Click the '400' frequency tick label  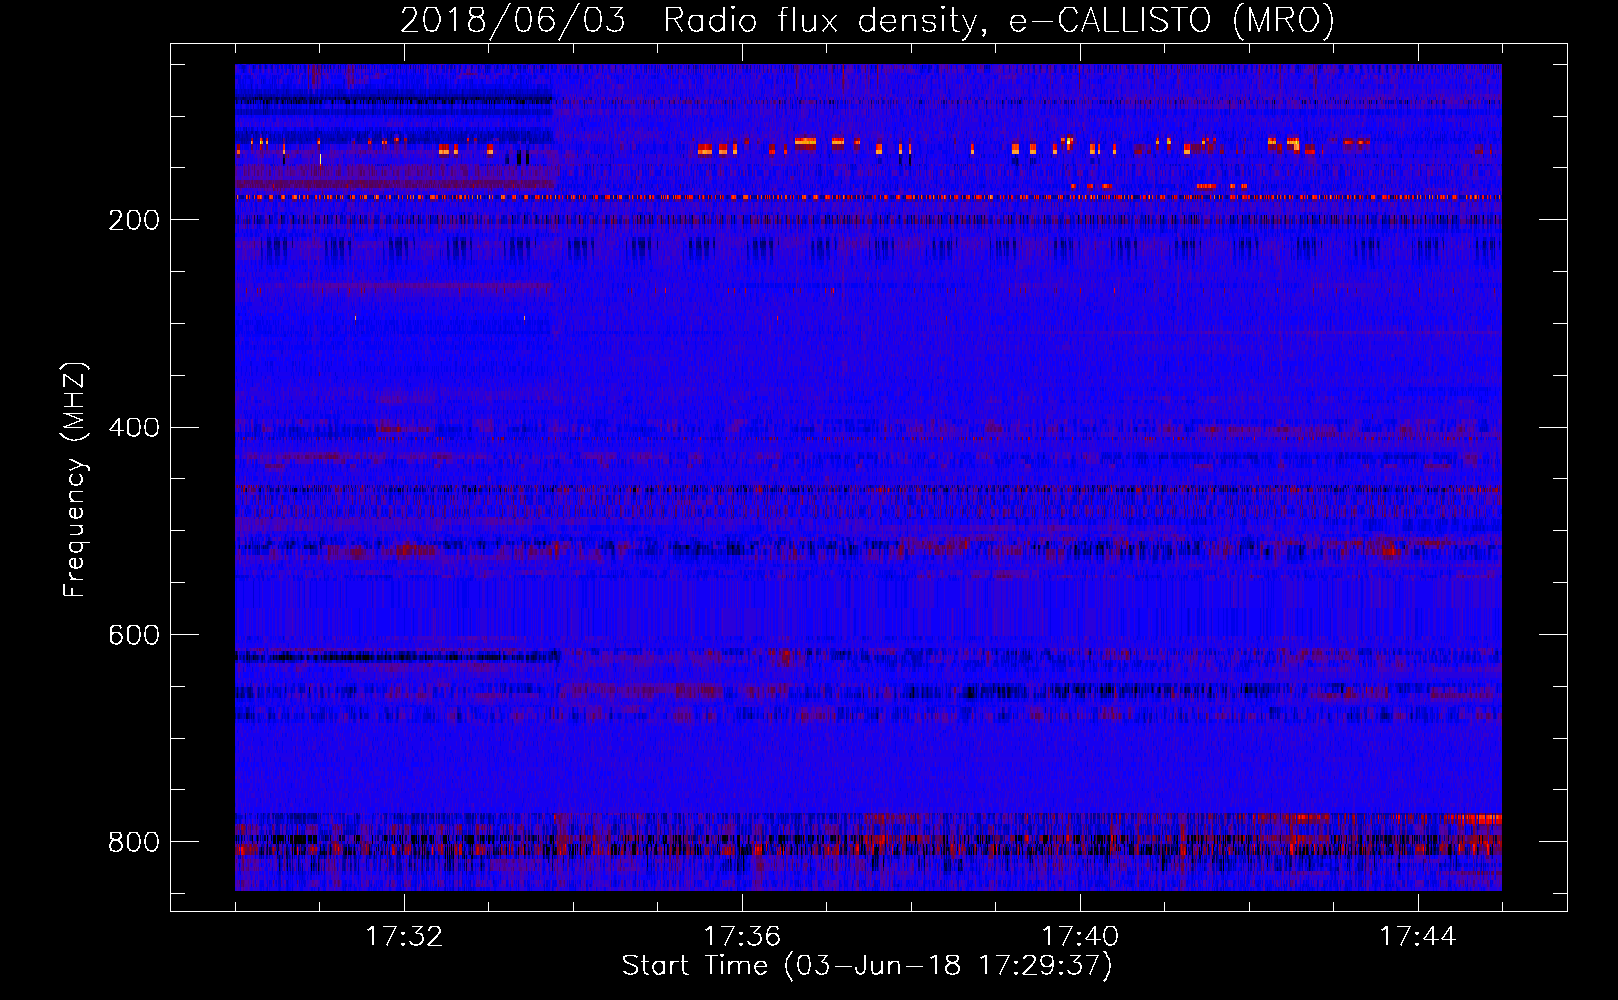(x=134, y=428)
